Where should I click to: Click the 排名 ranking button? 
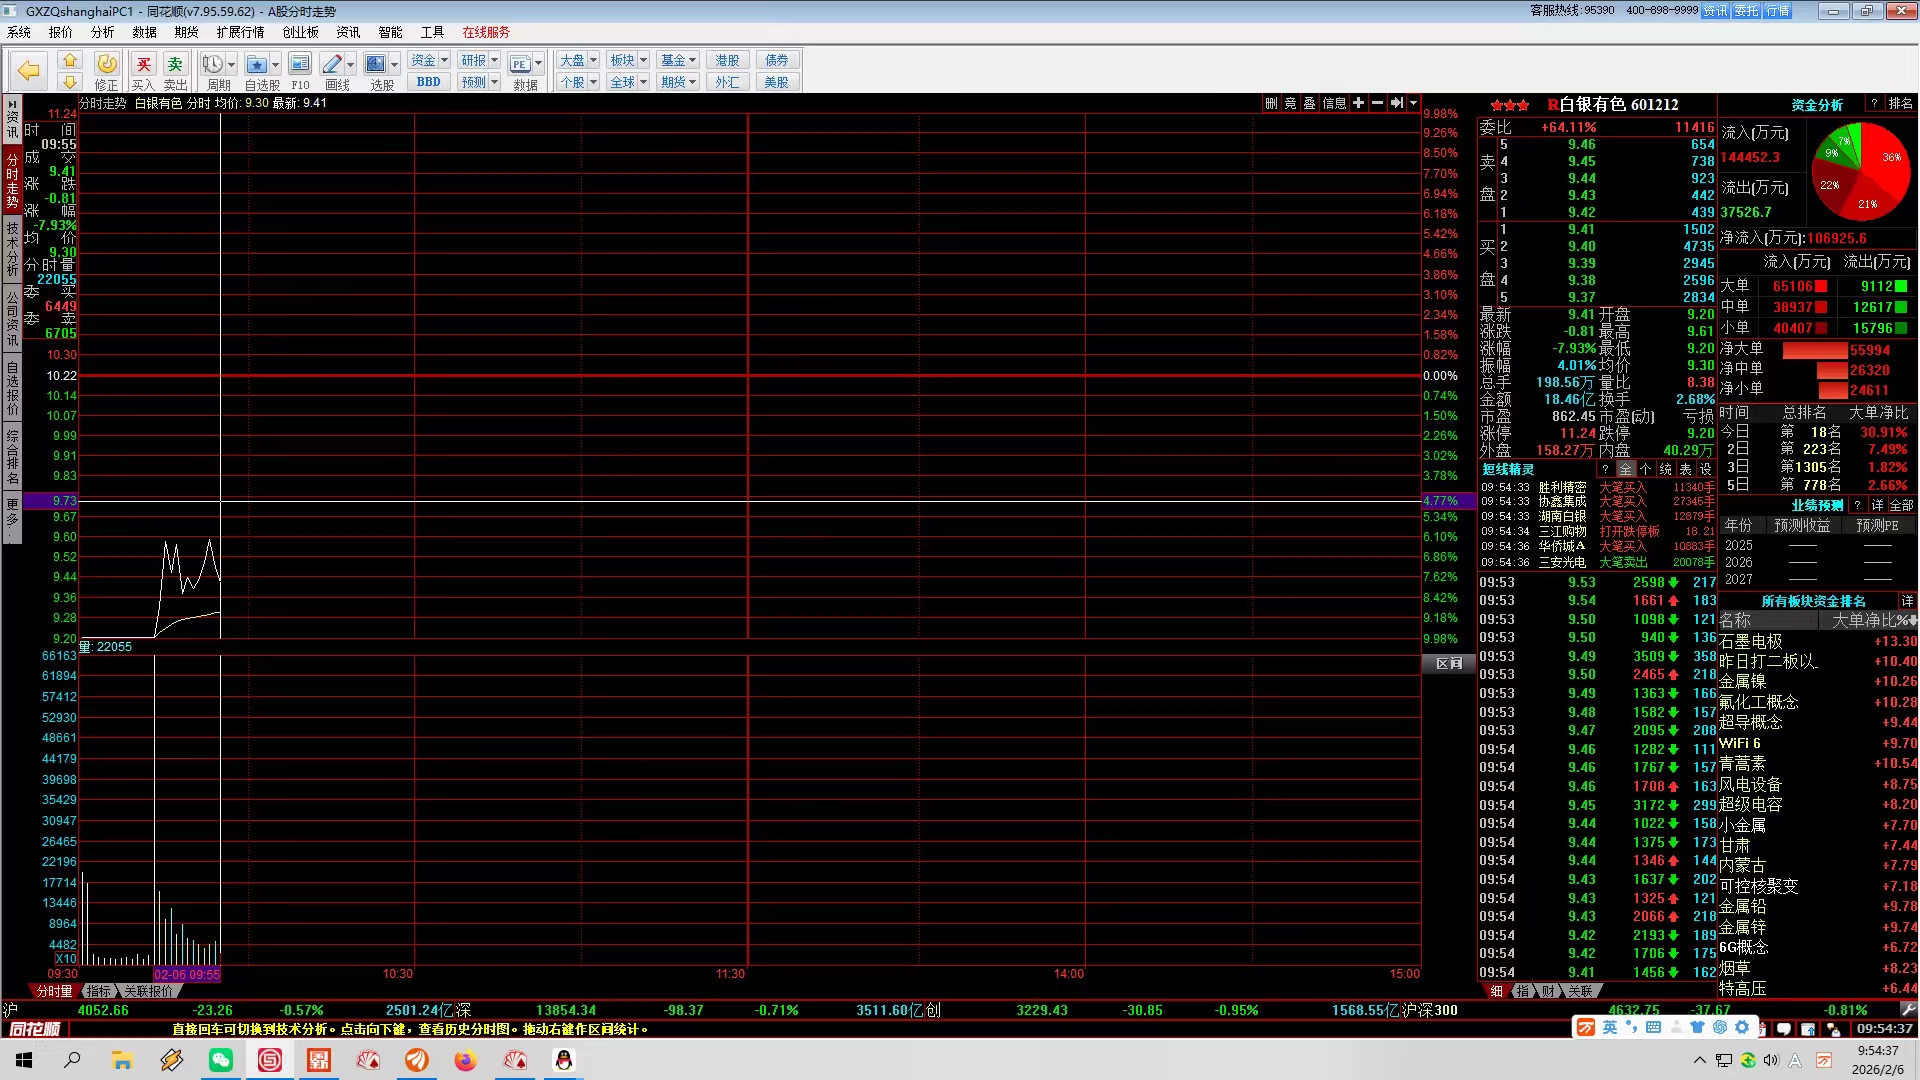pos(1900,104)
